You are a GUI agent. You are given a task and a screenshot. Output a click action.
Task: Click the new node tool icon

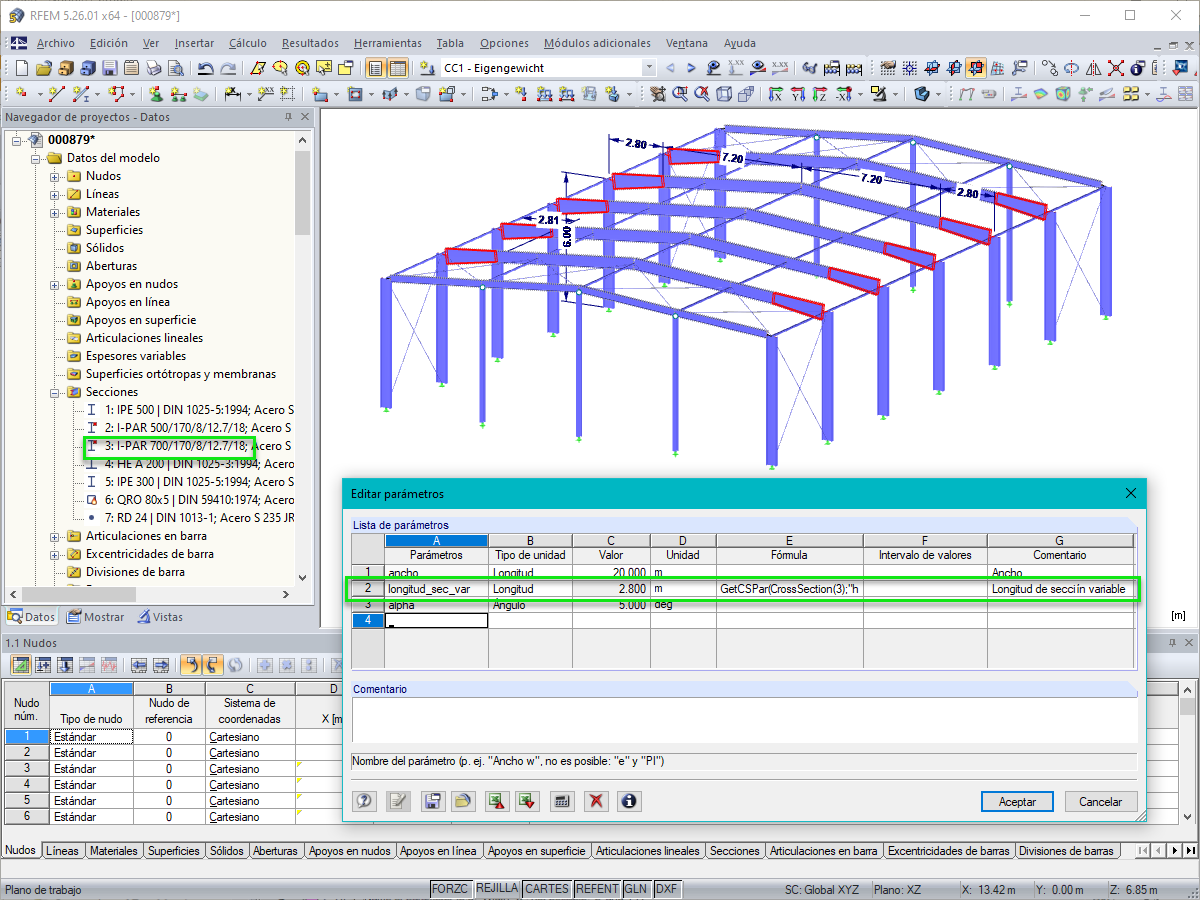pos(23,94)
